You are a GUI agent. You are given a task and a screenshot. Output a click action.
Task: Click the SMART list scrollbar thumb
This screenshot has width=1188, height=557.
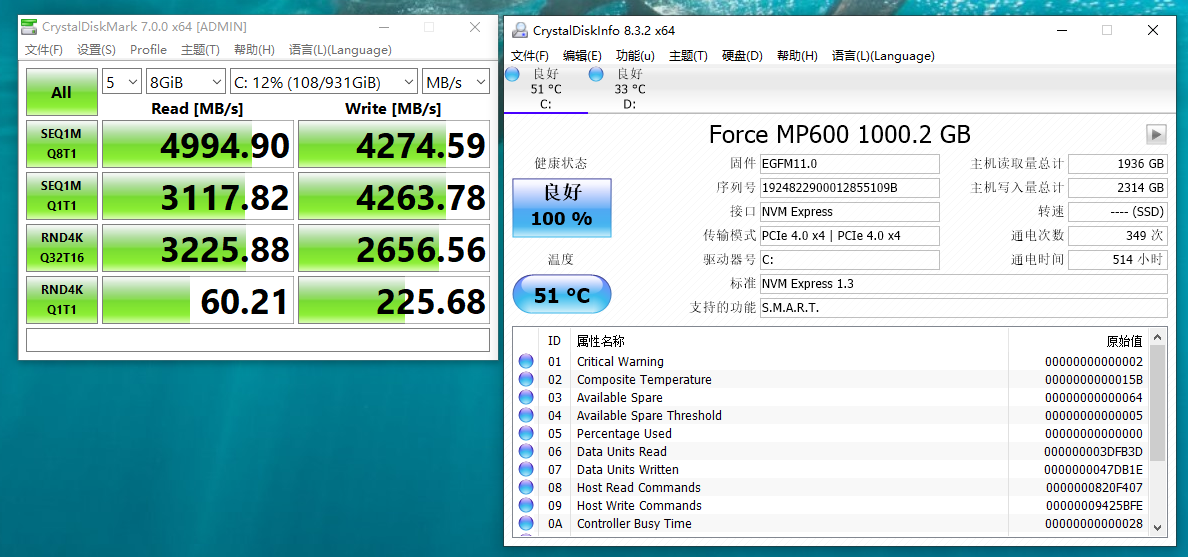[x=1157, y=402]
